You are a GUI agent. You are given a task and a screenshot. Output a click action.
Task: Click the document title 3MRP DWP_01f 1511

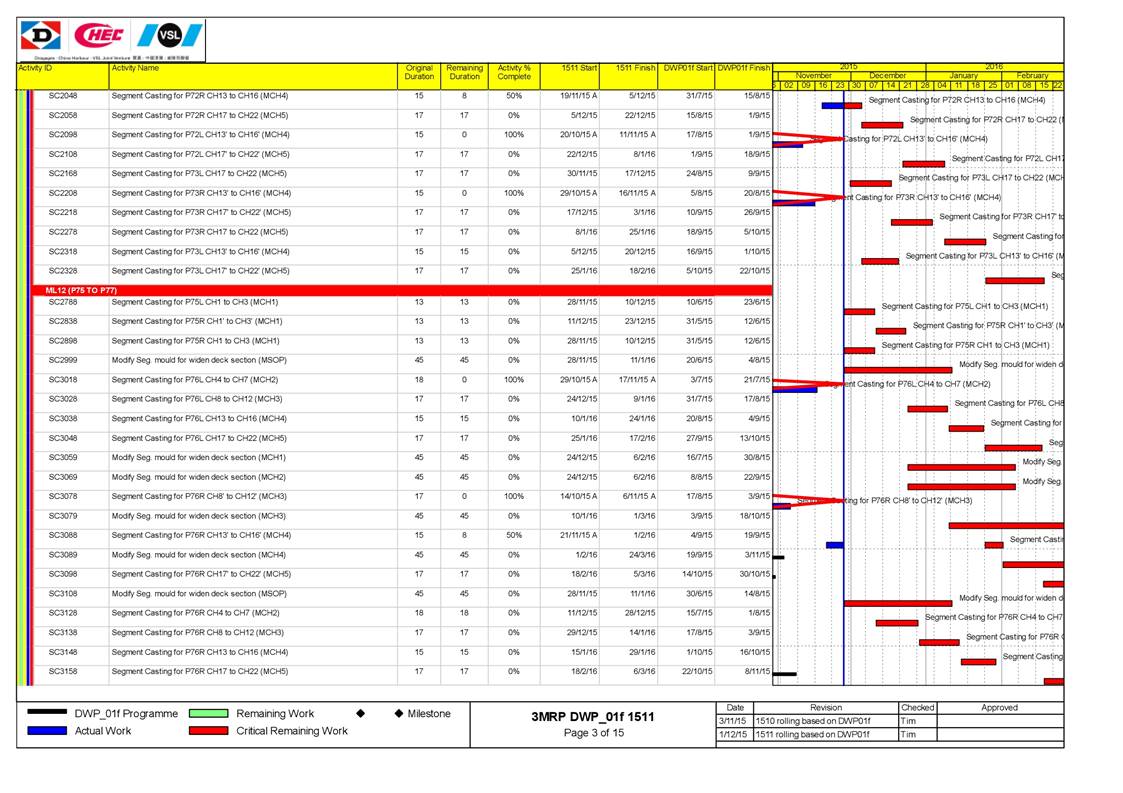point(592,716)
